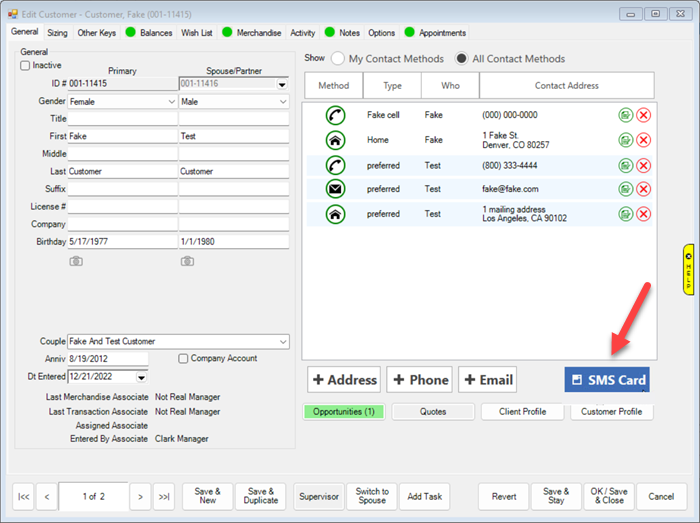700x523 pixels.
Task: Enable the Company Account checkbox
Action: pyautogui.click(x=183, y=358)
